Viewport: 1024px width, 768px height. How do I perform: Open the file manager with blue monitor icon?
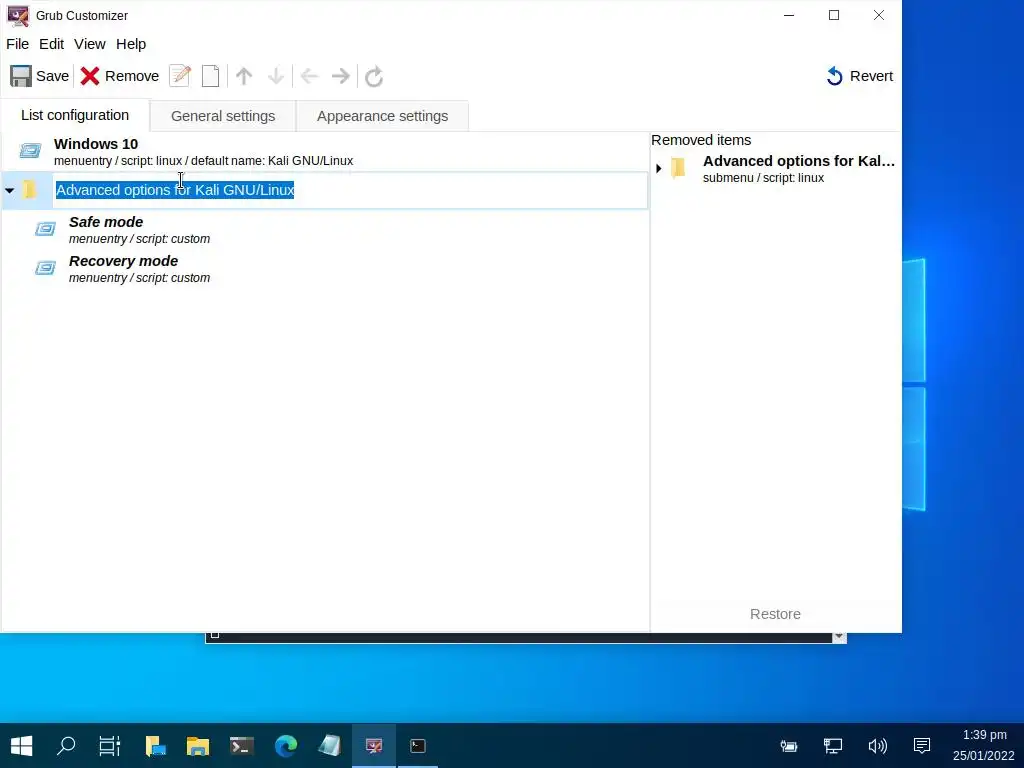tap(154, 746)
